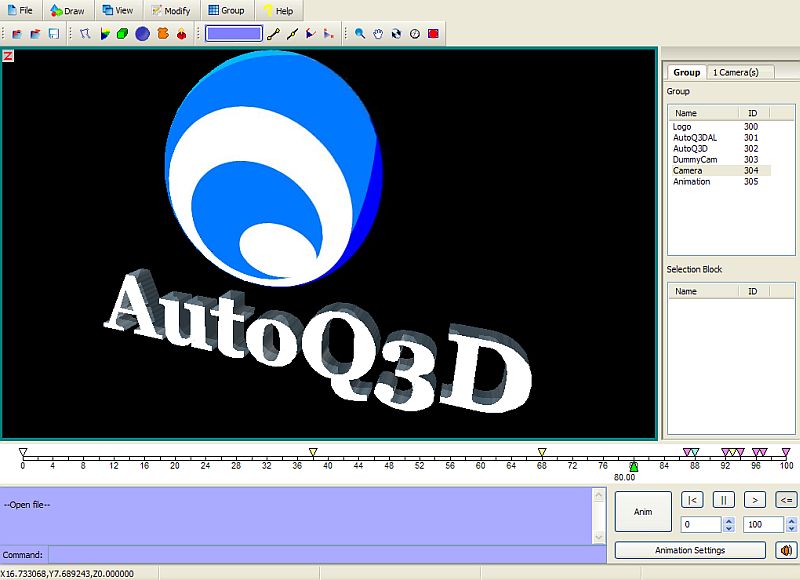The image size is (800, 580).
Task: Open the Help menu
Action: 278,10
